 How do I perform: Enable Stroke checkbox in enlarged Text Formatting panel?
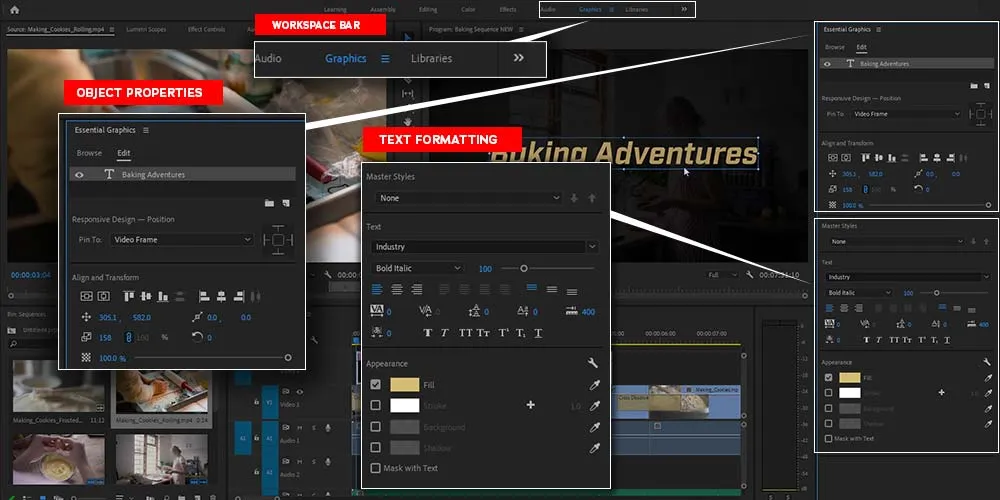376,406
